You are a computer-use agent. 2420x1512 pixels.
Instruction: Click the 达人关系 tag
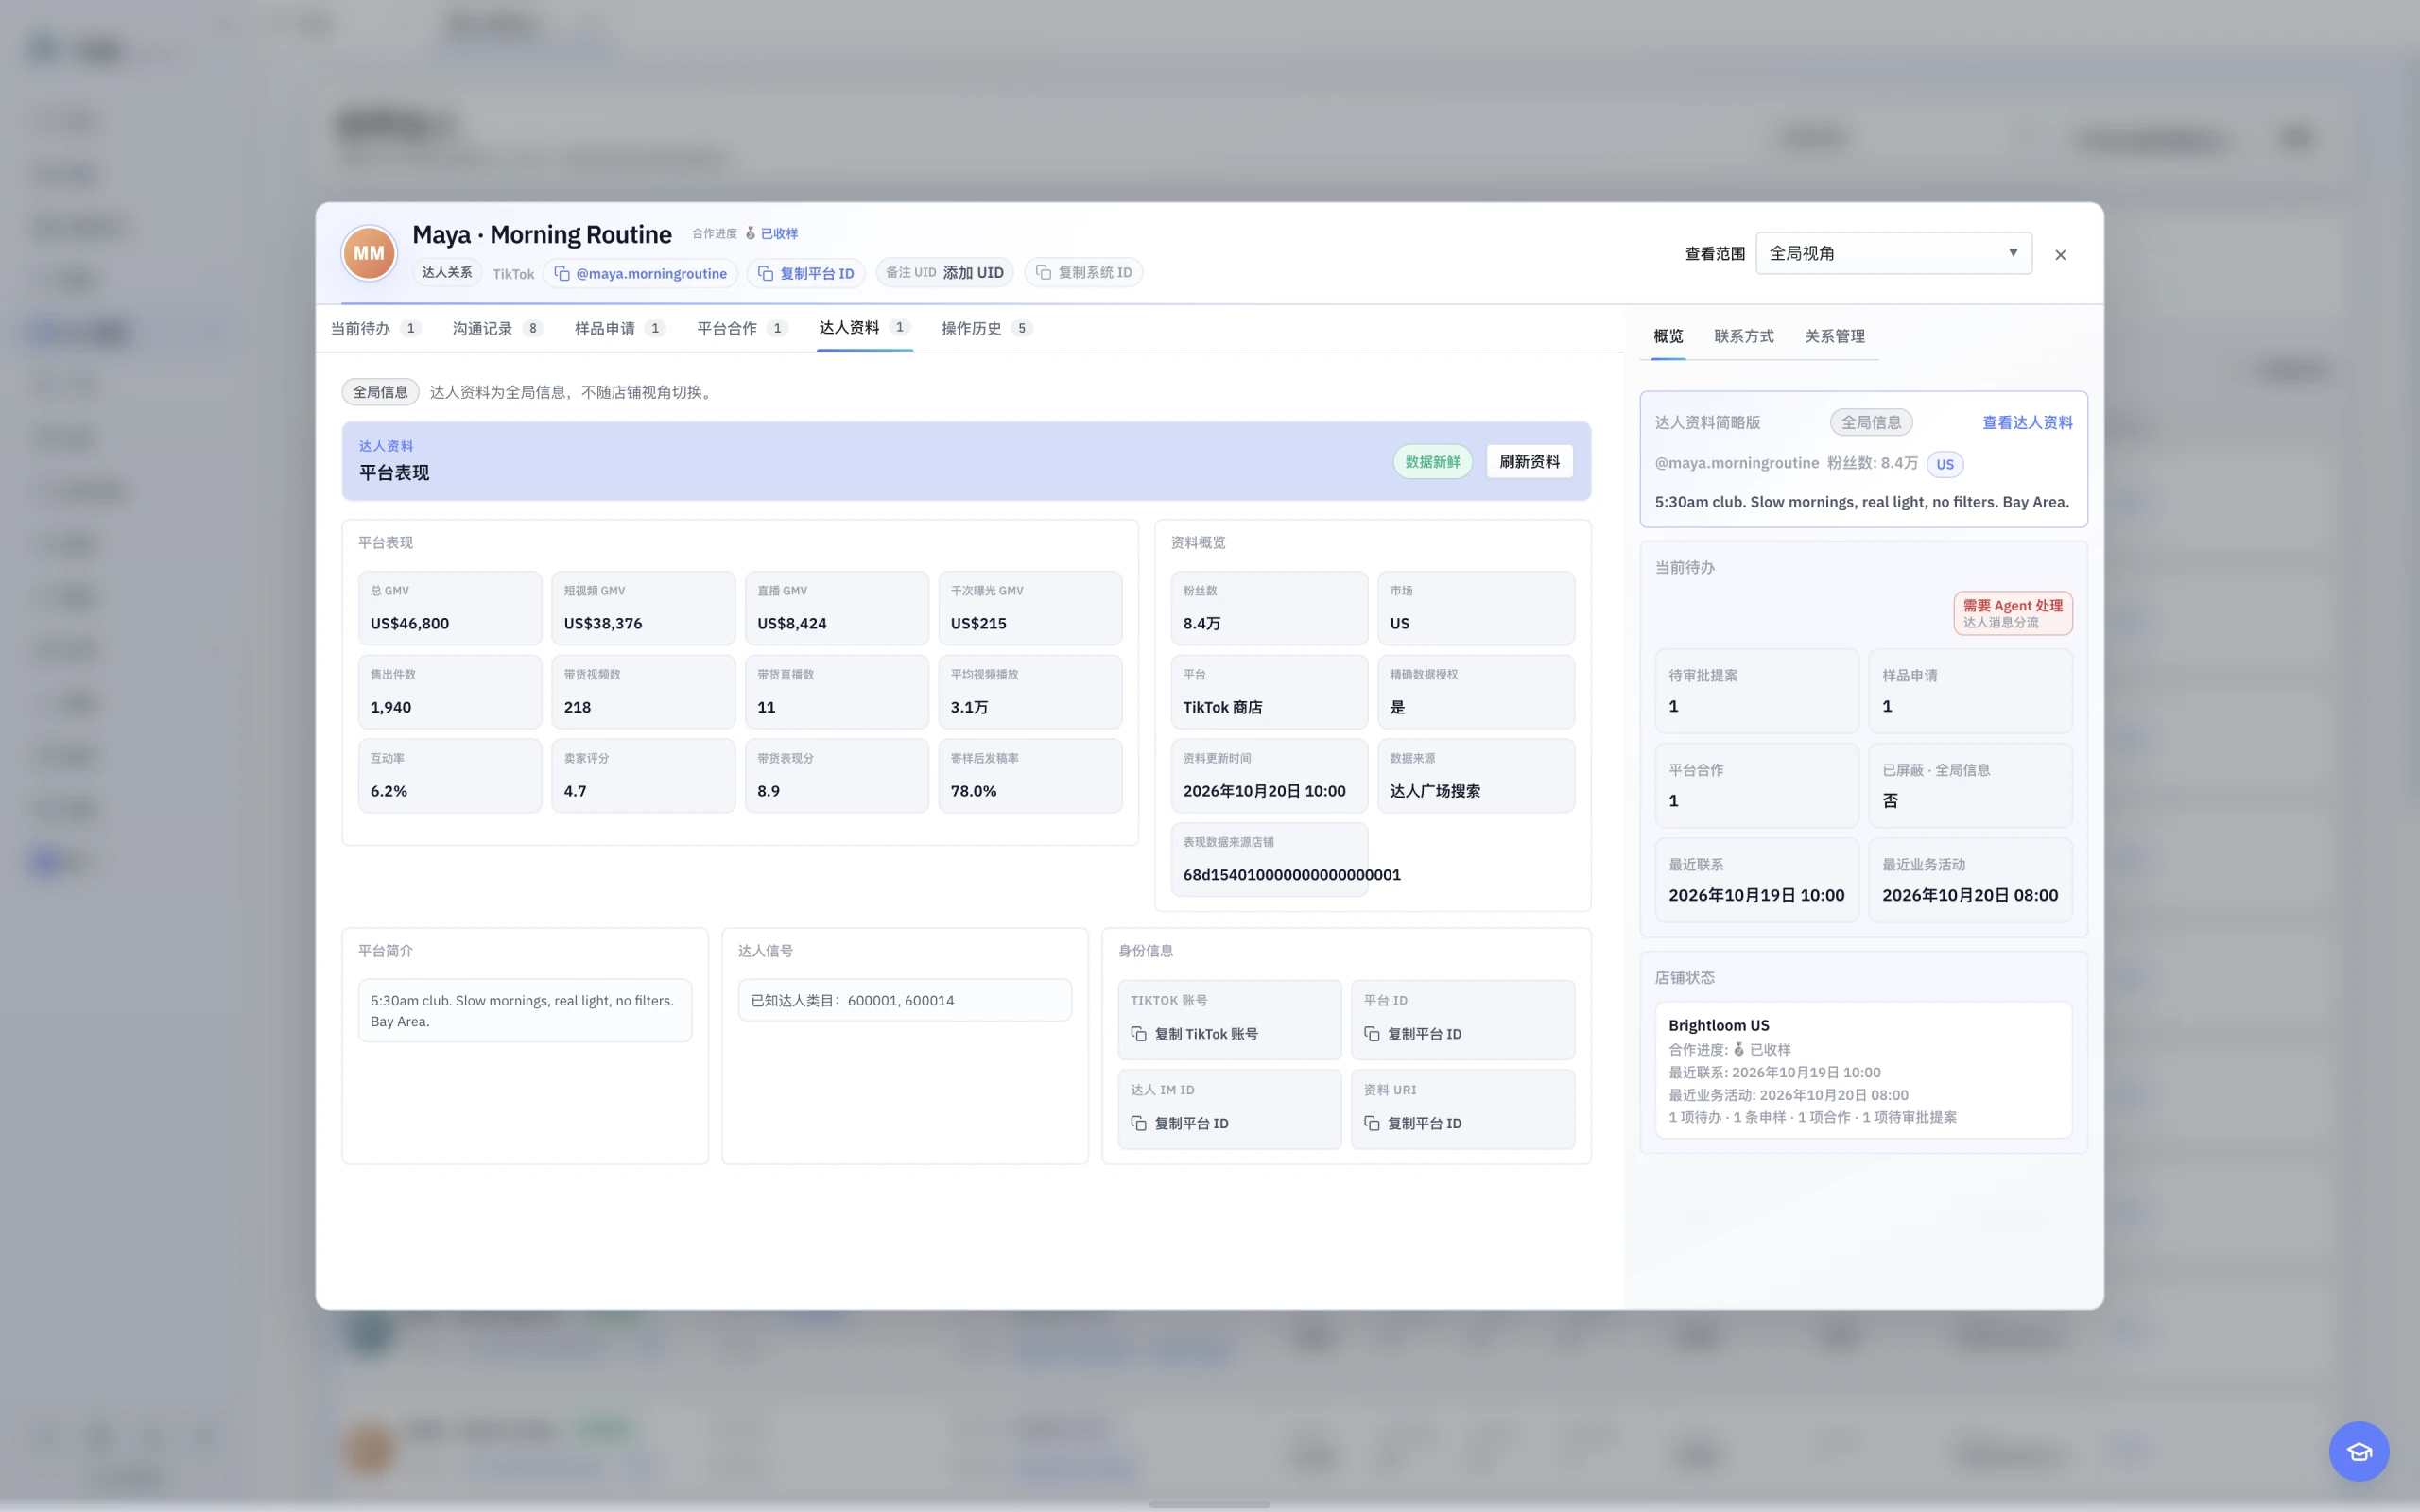click(x=446, y=272)
